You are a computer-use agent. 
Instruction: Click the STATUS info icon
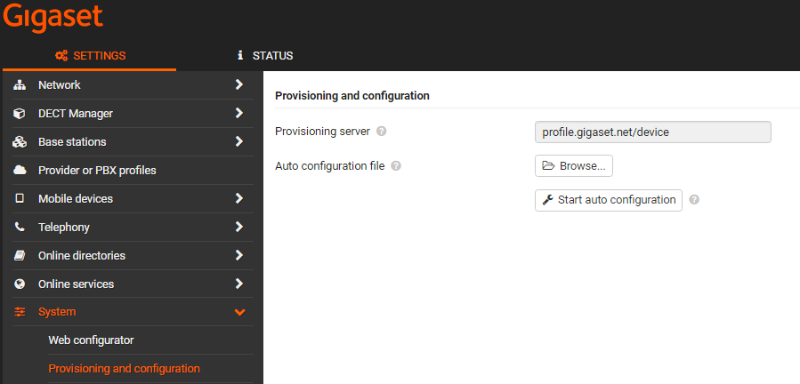(240, 55)
